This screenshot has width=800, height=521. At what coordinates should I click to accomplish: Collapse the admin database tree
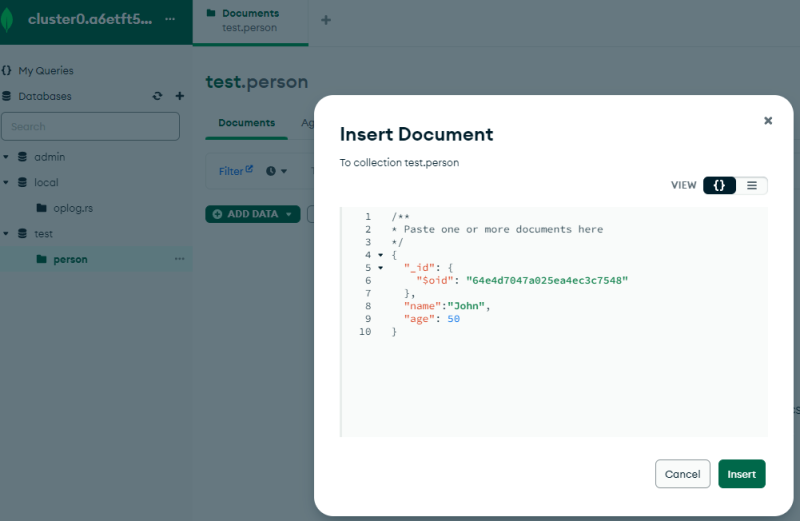pyautogui.click(x=6, y=157)
